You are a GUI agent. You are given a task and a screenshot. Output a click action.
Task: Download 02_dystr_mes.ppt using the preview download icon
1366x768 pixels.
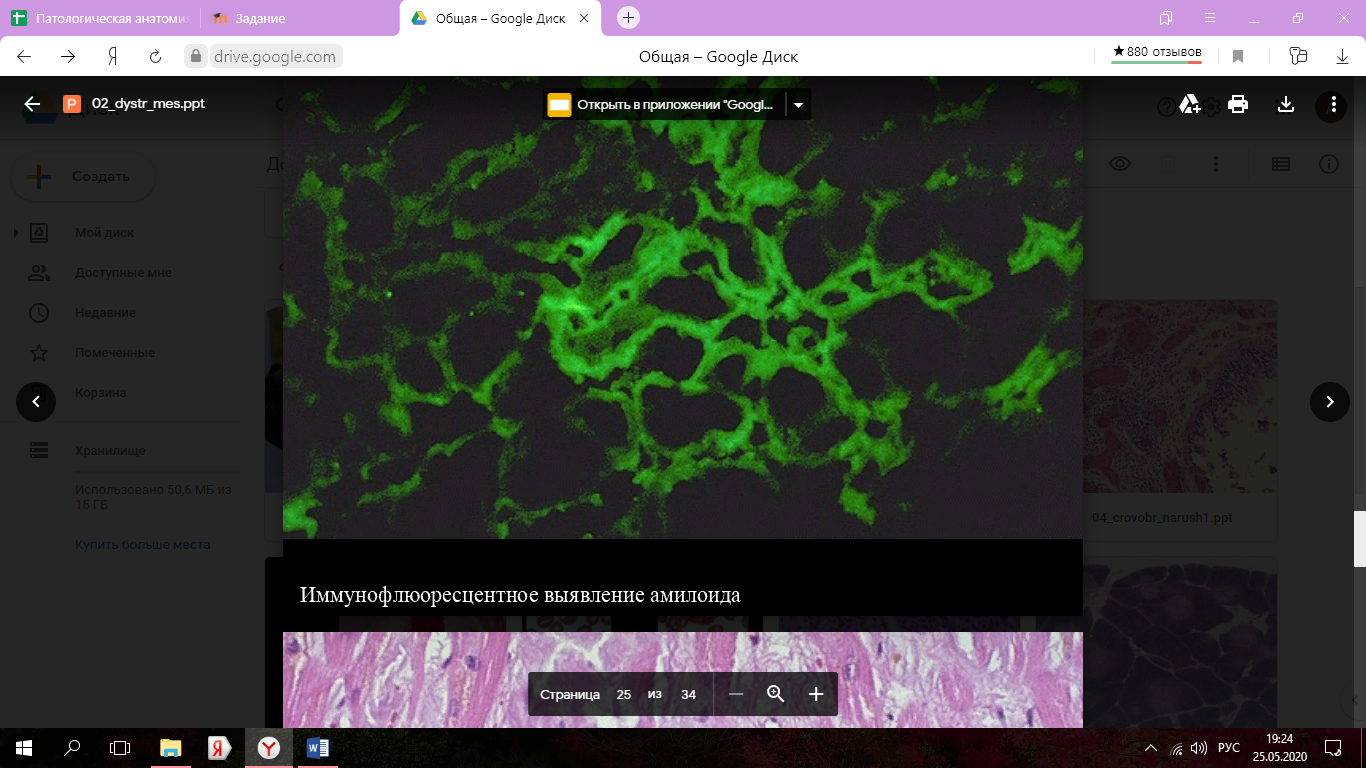pos(1286,104)
